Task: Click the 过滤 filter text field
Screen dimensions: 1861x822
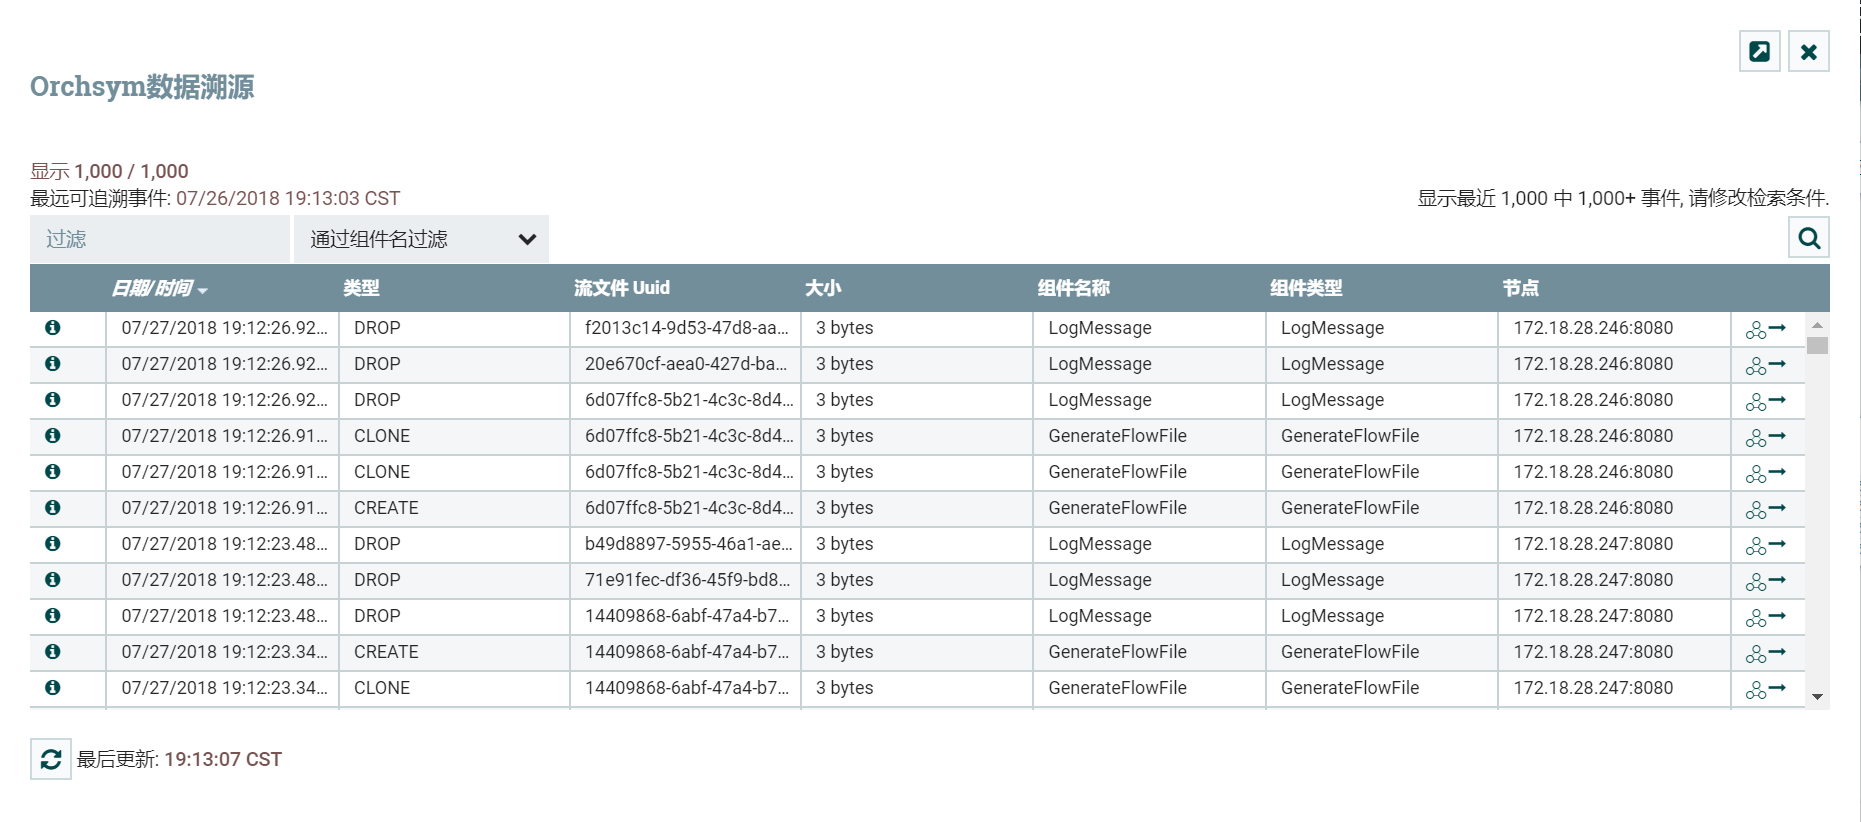Action: (160, 239)
